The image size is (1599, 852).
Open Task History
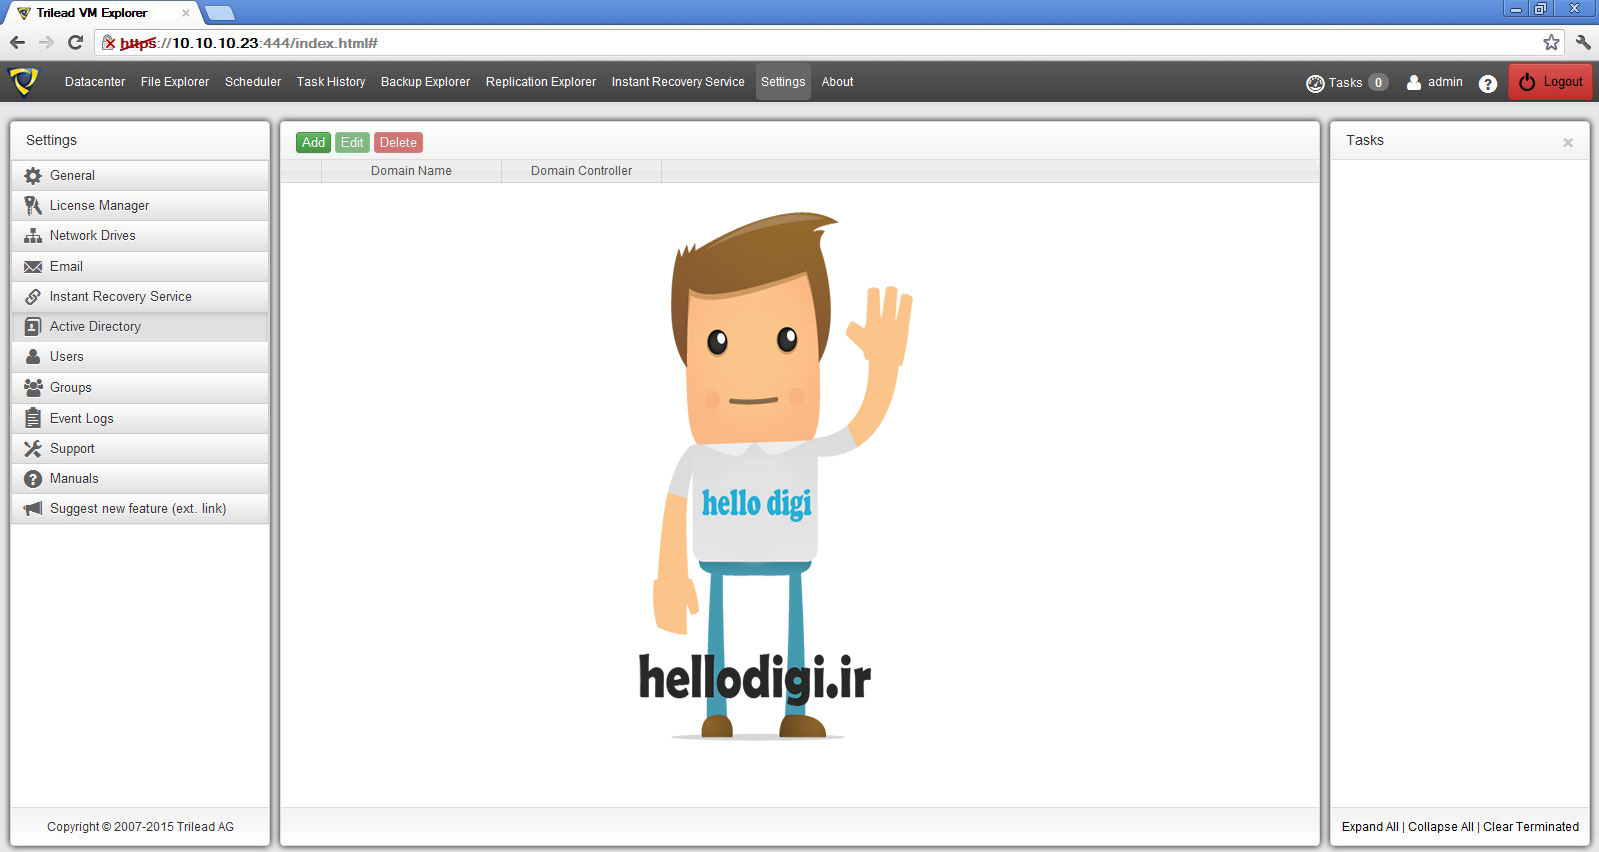[331, 82]
